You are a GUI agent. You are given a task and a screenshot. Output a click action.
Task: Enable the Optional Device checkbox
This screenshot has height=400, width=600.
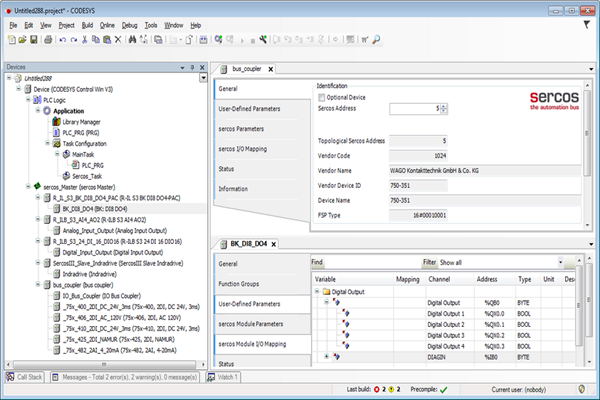tap(321, 97)
